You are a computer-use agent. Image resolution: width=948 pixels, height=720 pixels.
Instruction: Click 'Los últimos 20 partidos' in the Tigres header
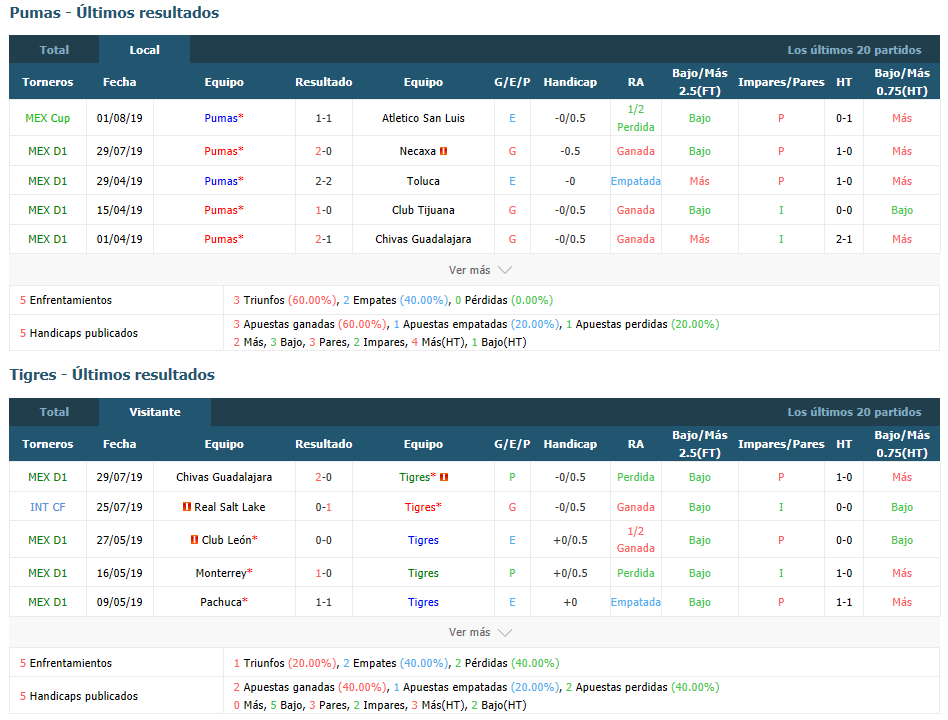[x=854, y=412]
